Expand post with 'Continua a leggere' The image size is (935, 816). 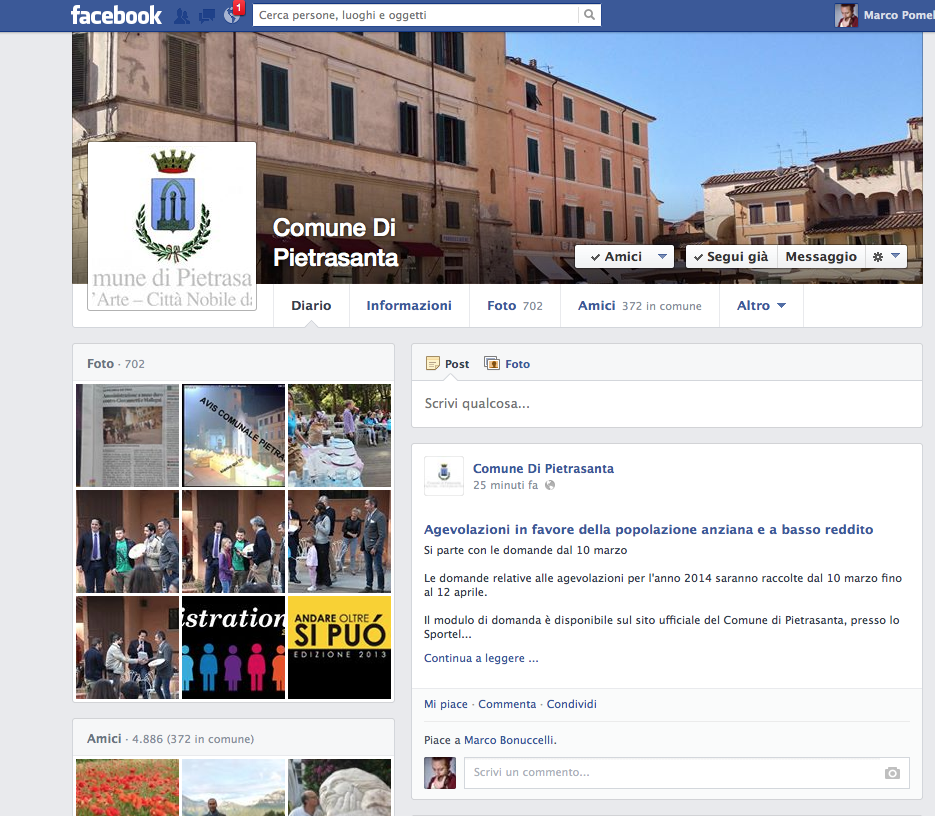[481, 659]
